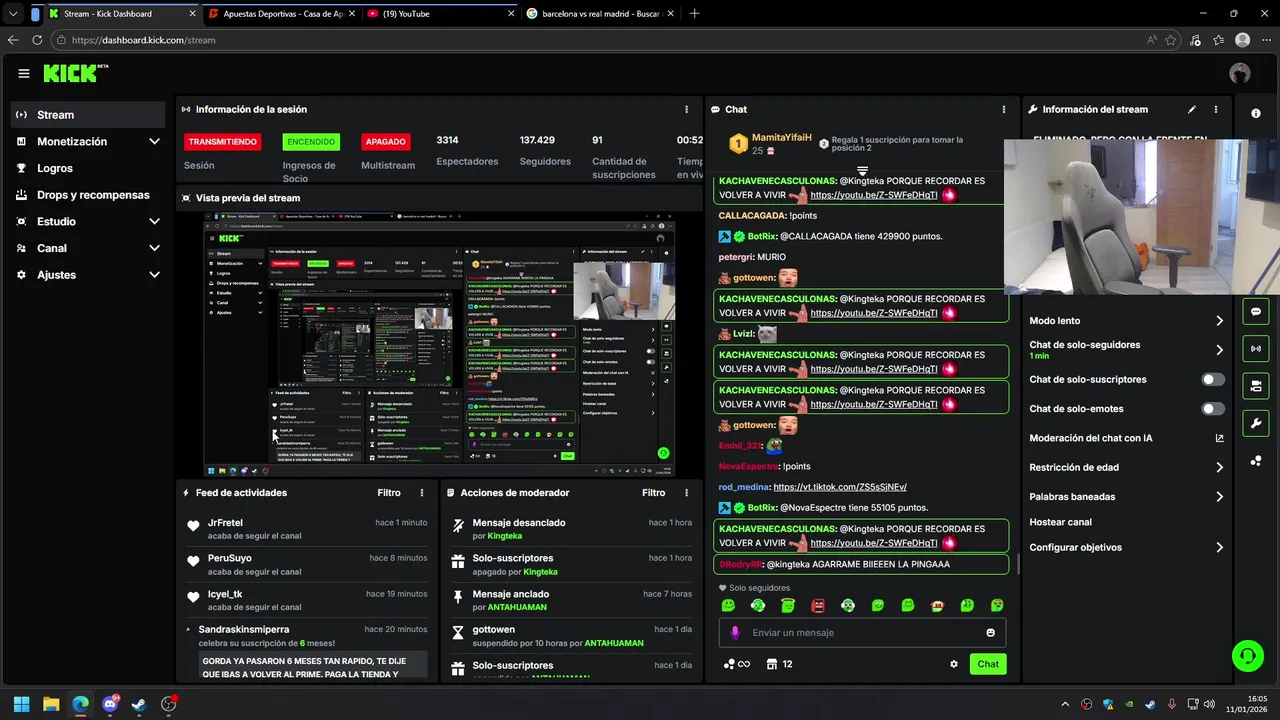Toggle Chat de solo-suscriptores switch
The height and width of the screenshot is (720, 1280).
[1213, 380]
